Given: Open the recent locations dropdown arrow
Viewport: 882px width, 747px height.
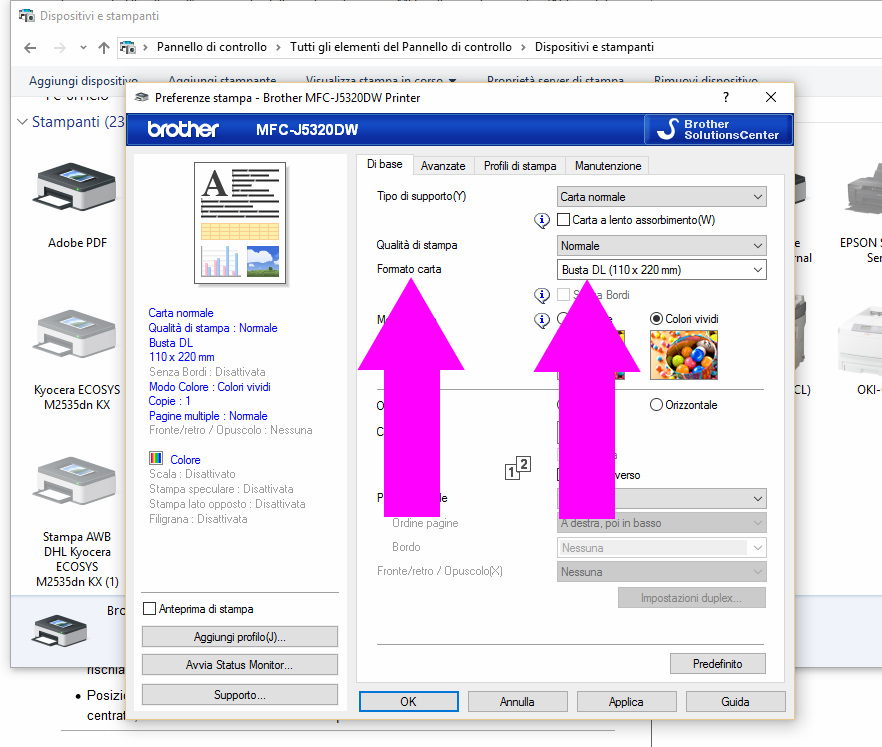Looking at the screenshot, I should 83,48.
